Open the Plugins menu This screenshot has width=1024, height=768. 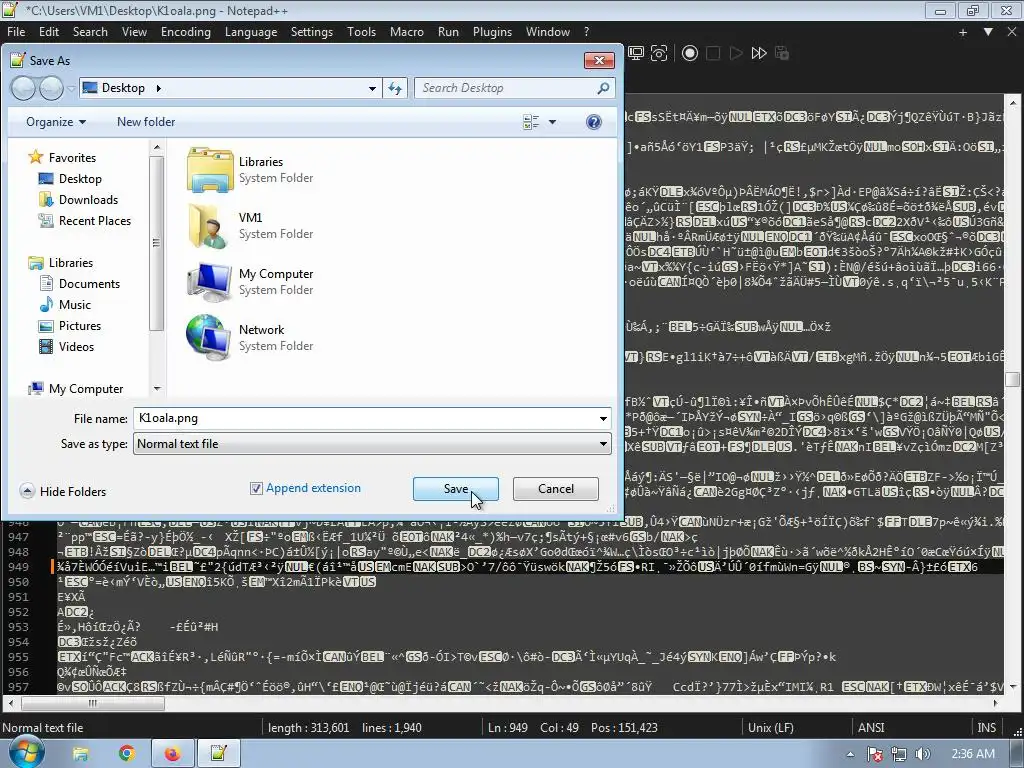[x=492, y=32]
